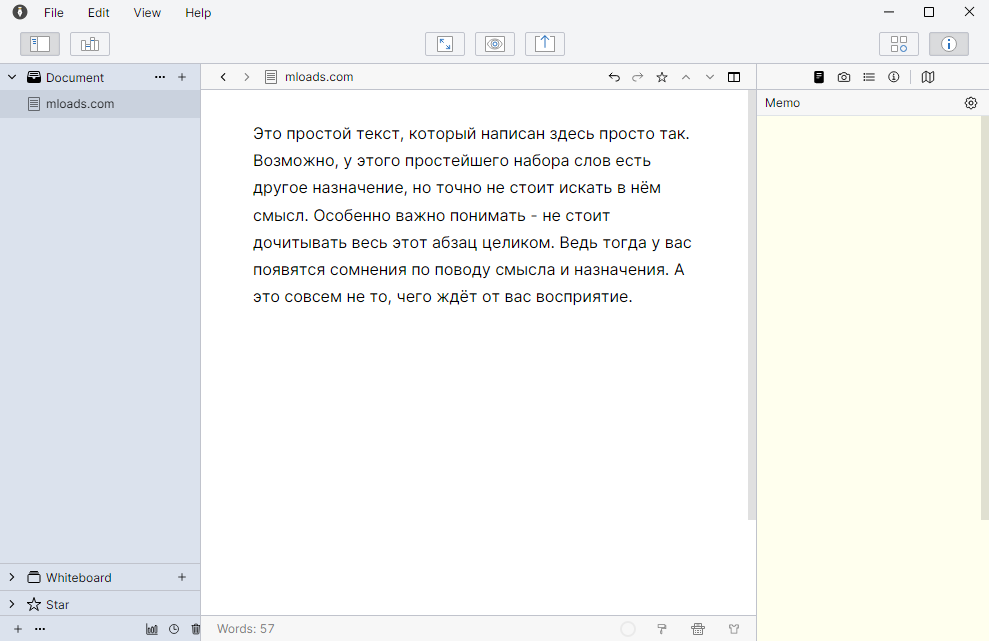Toggle focus mode with the eye icon
989x641 pixels.
click(x=494, y=43)
